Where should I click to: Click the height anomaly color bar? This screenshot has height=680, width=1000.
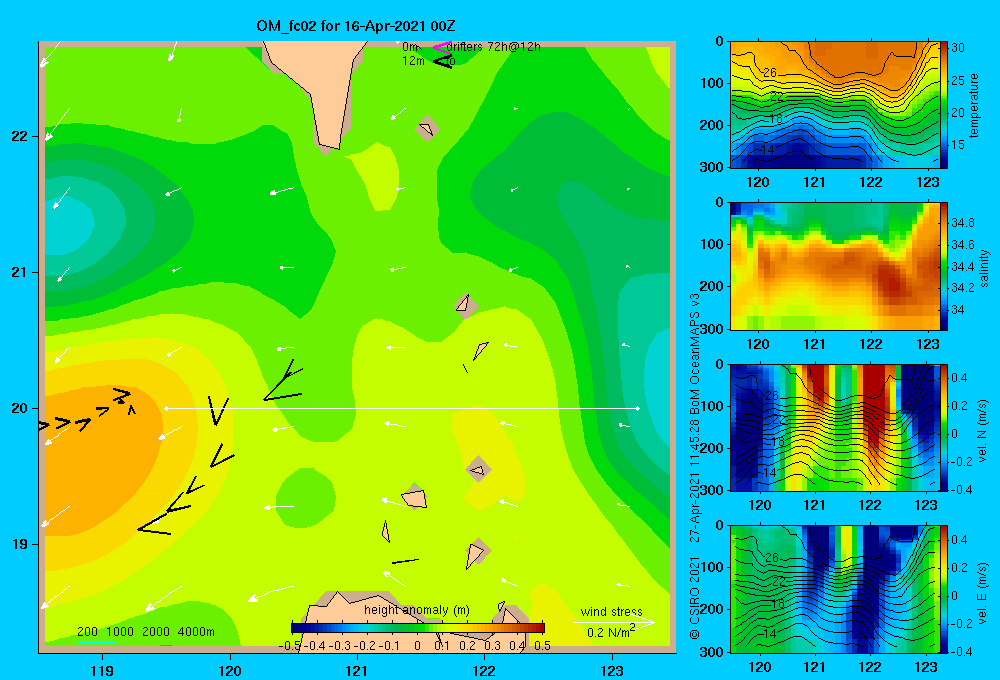(x=418, y=628)
